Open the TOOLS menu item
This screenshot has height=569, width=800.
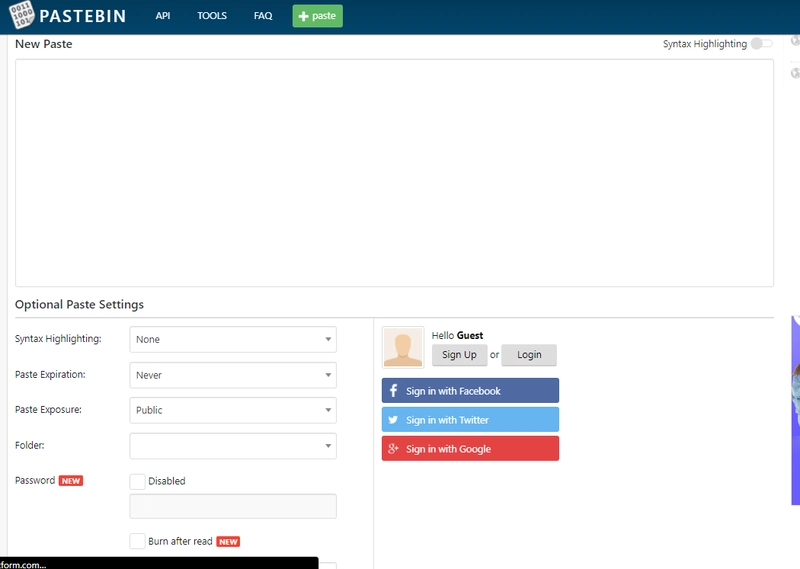coord(212,16)
